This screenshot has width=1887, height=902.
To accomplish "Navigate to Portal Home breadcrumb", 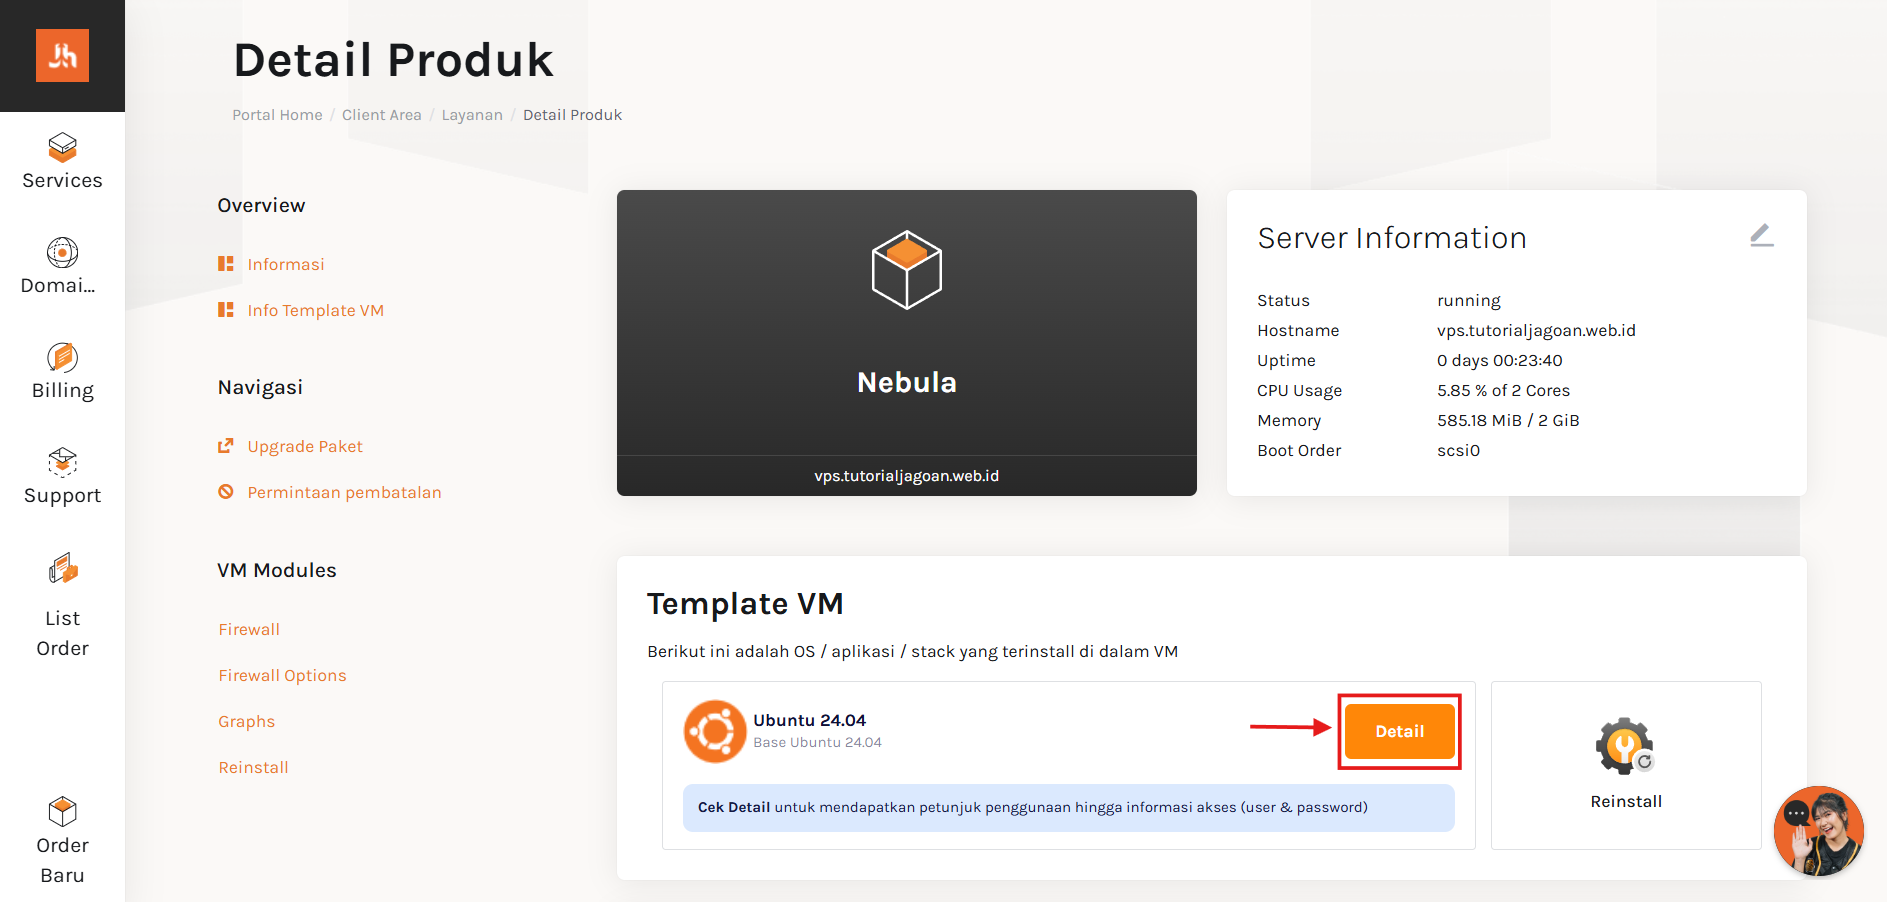I will 277,114.
